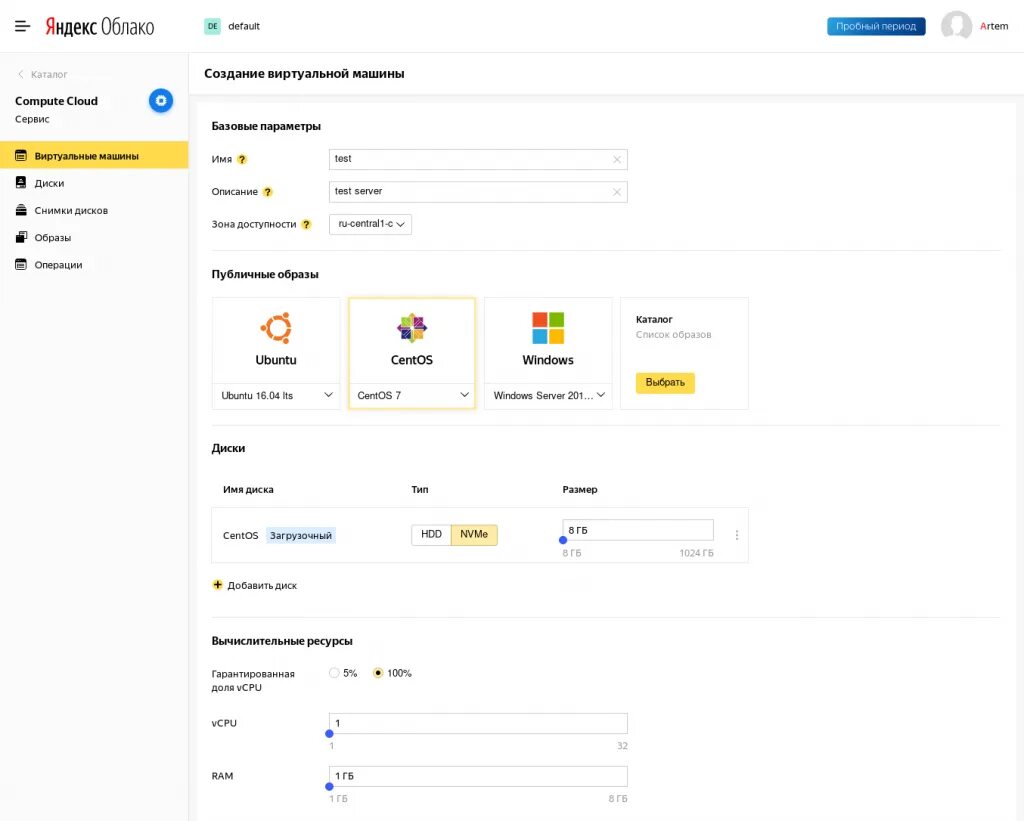
Task: Select 5% guaranteed vCPU share
Action: (334, 673)
